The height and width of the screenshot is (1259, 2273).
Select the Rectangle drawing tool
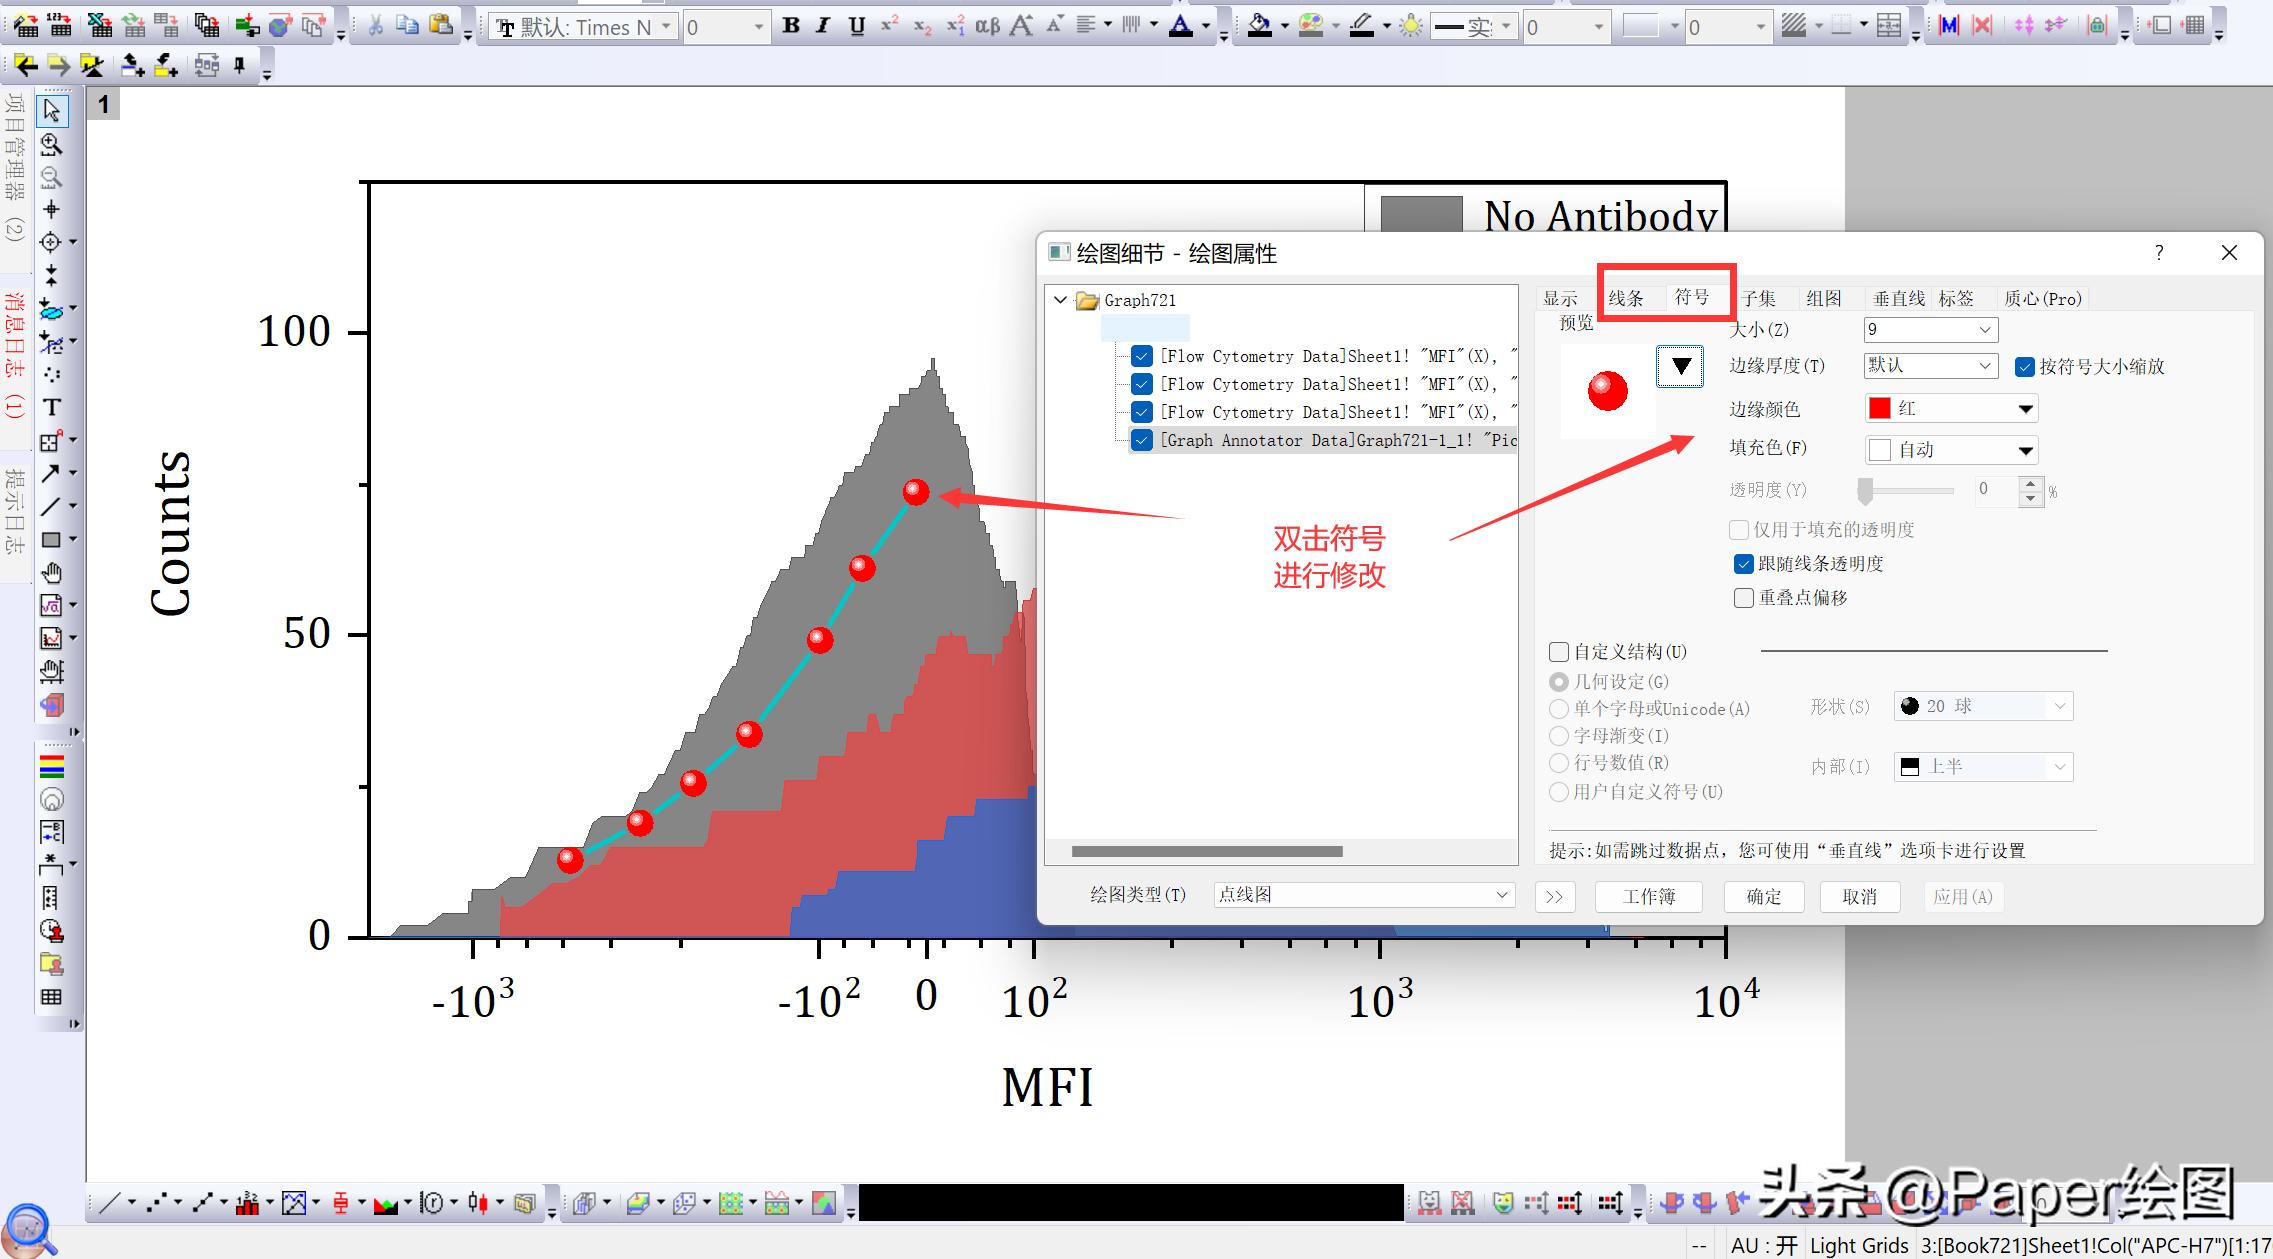(50, 540)
